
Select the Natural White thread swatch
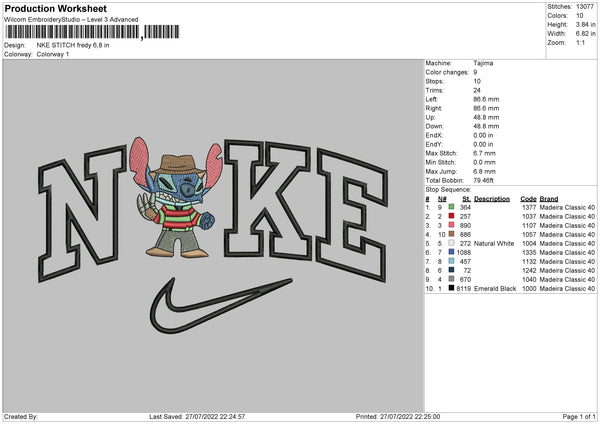[x=452, y=243]
